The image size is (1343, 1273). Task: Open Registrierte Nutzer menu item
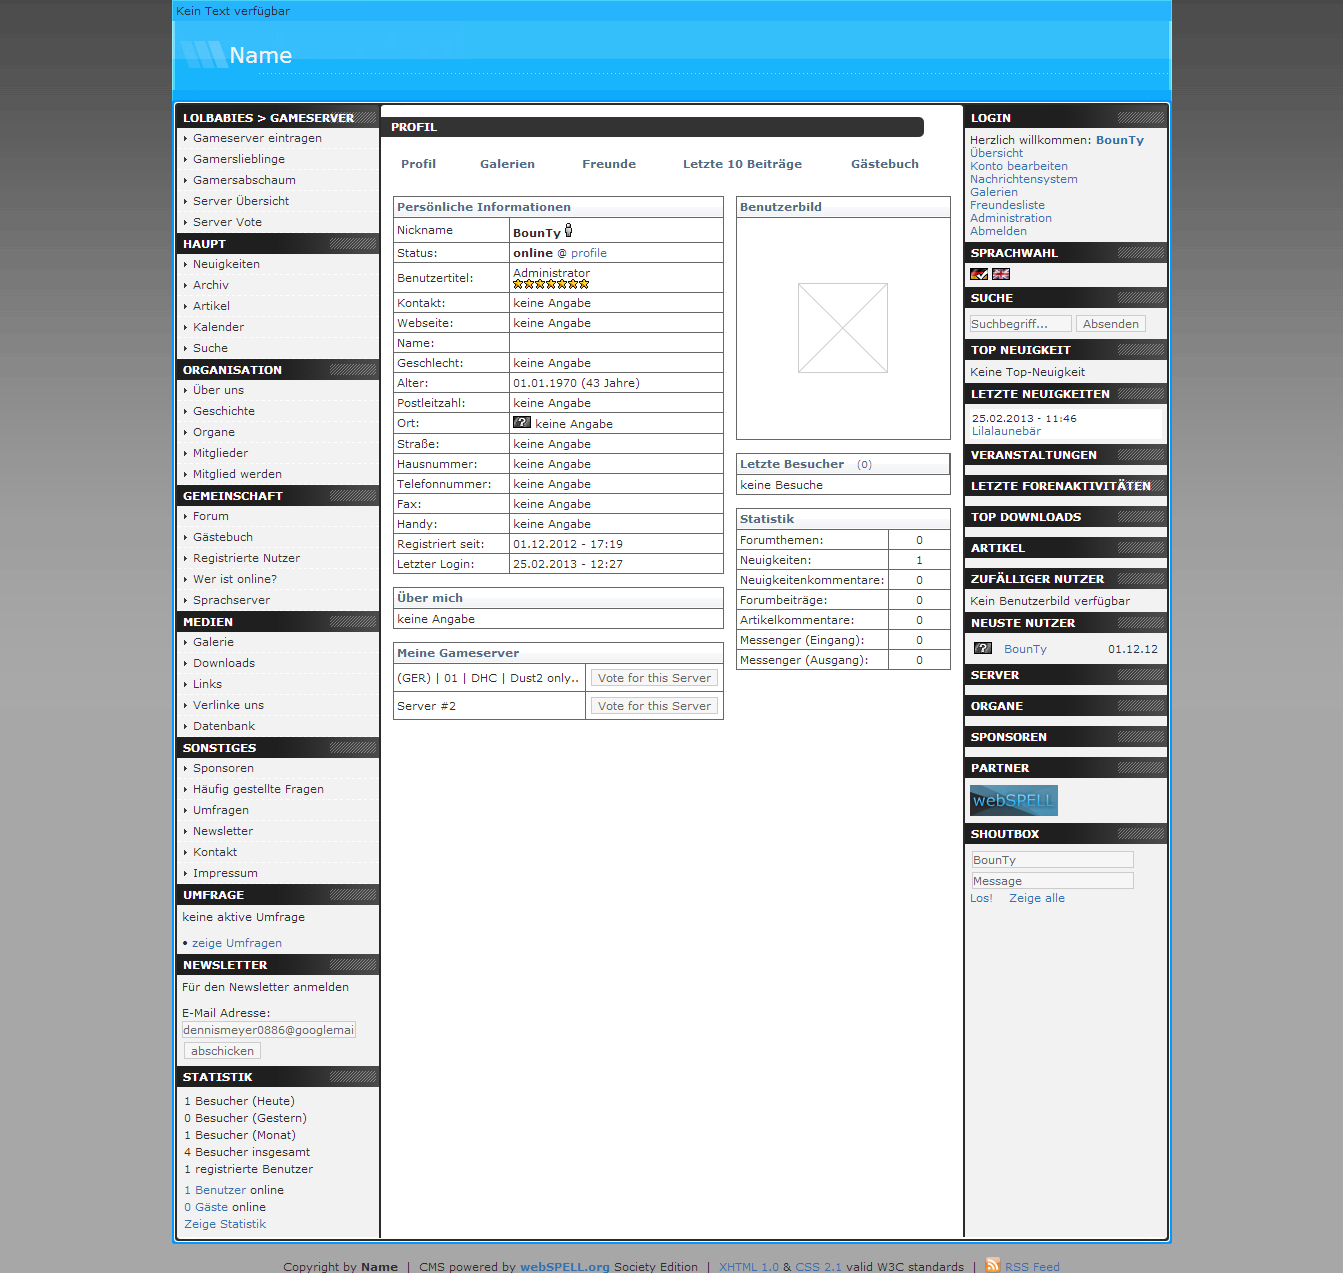(246, 558)
